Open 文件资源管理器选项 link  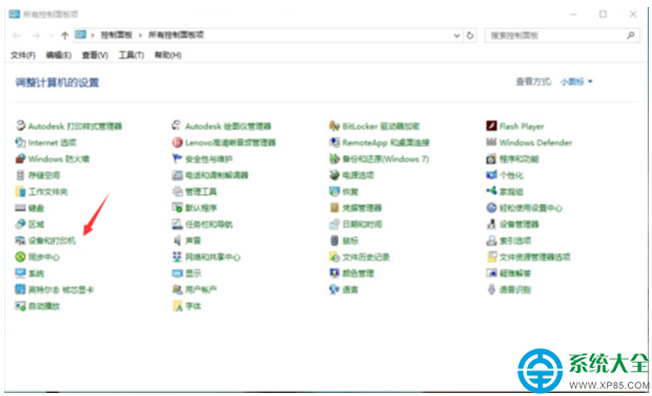coord(535,257)
